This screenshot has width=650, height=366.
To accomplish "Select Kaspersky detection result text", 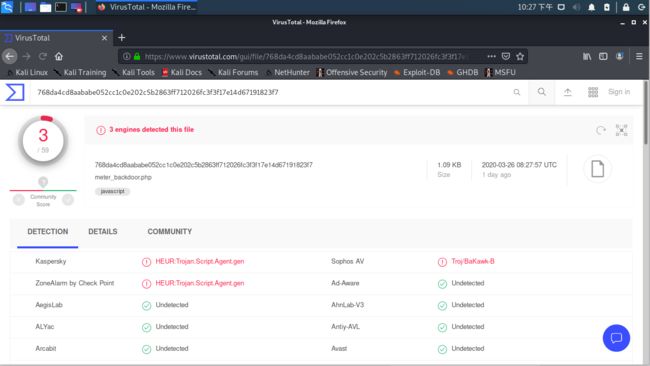I will 200,262.
